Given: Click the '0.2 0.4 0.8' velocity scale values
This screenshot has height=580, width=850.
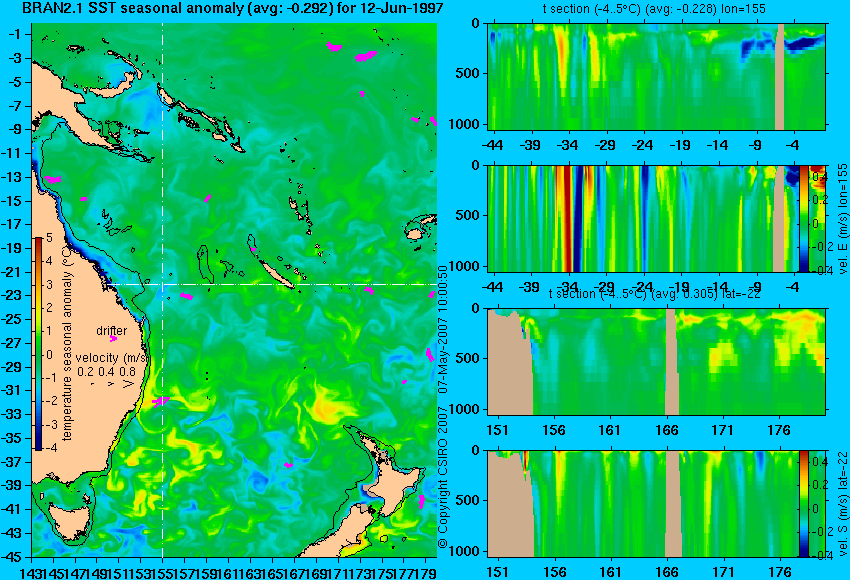Looking at the screenshot, I should pos(107,372).
